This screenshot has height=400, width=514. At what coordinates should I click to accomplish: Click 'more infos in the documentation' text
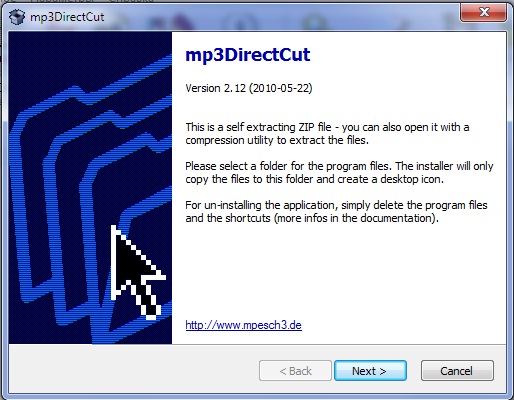pyautogui.click(x=355, y=218)
